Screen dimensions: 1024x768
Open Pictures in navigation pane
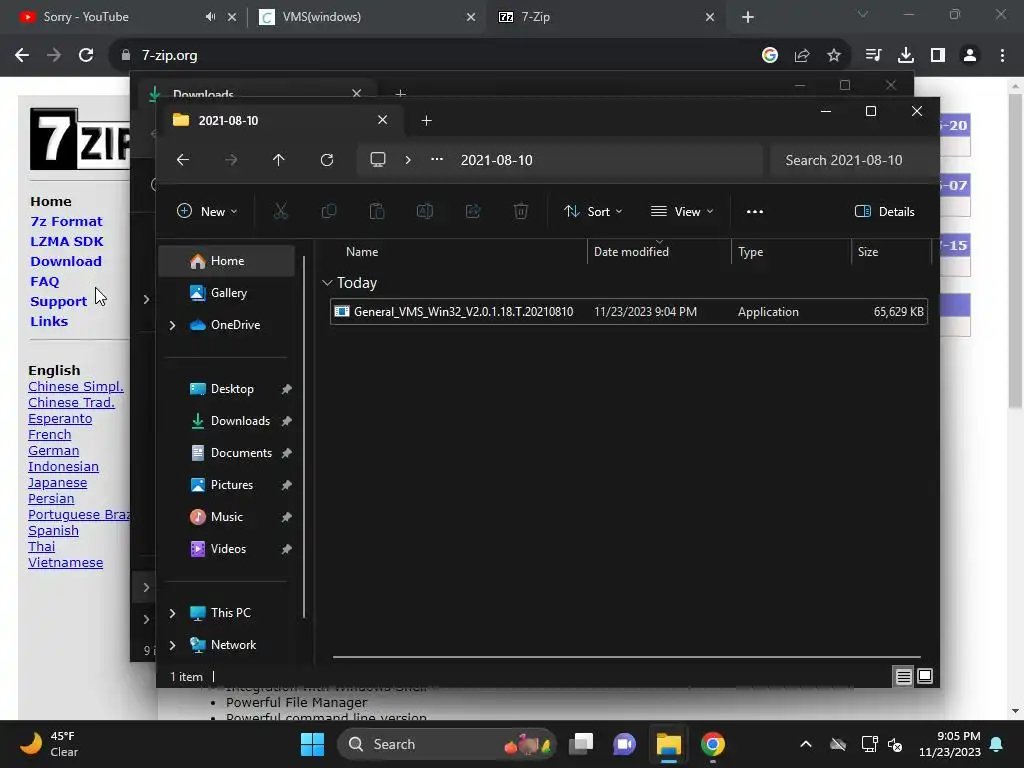tap(230, 485)
